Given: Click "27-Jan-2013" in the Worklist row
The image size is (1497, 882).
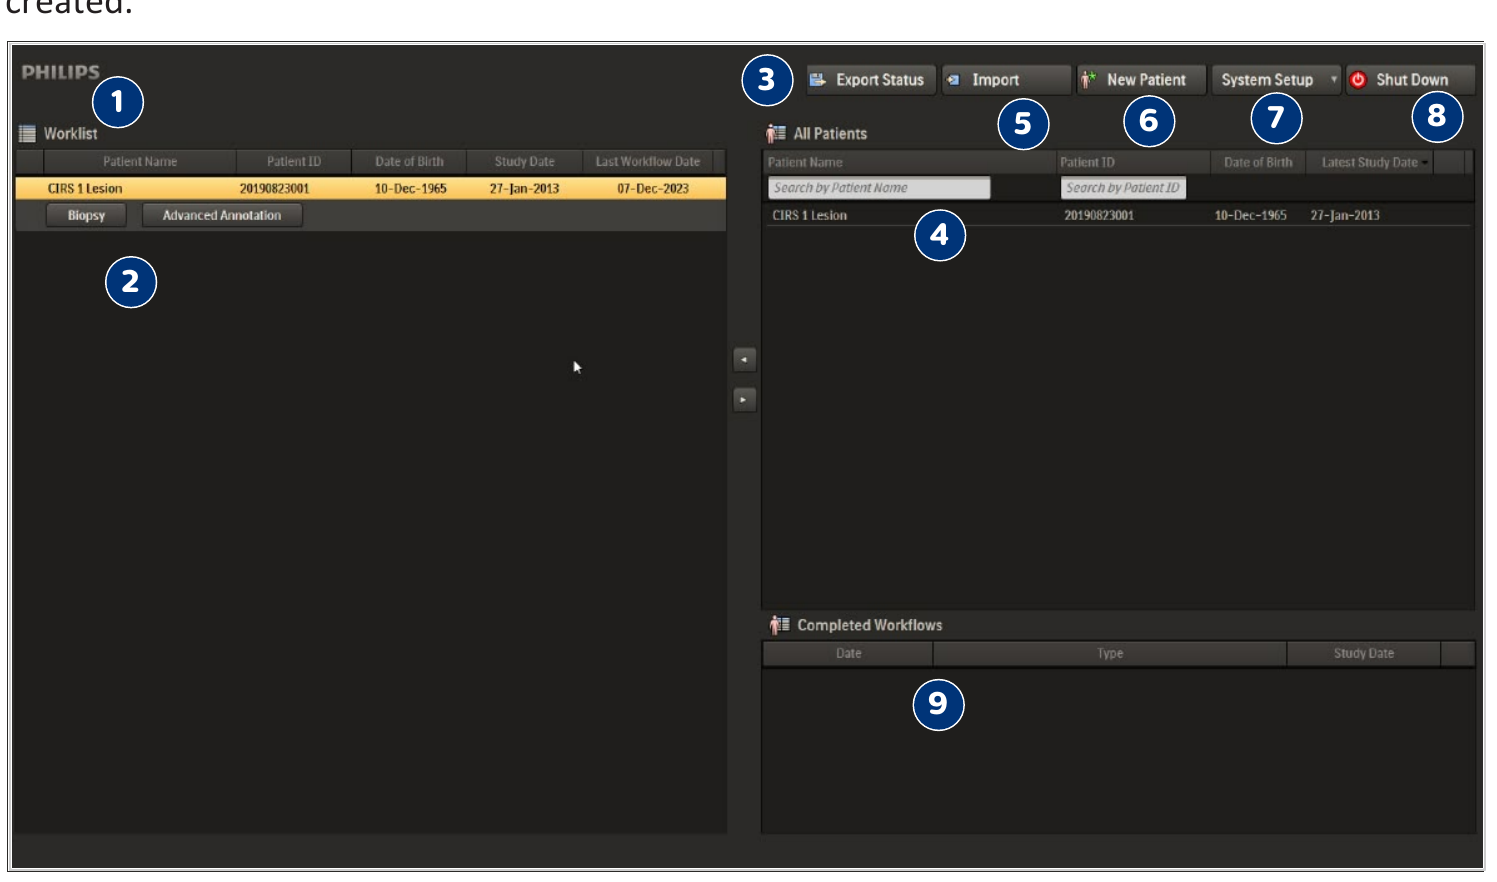Looking at the screenshot, I should point(524,189).
